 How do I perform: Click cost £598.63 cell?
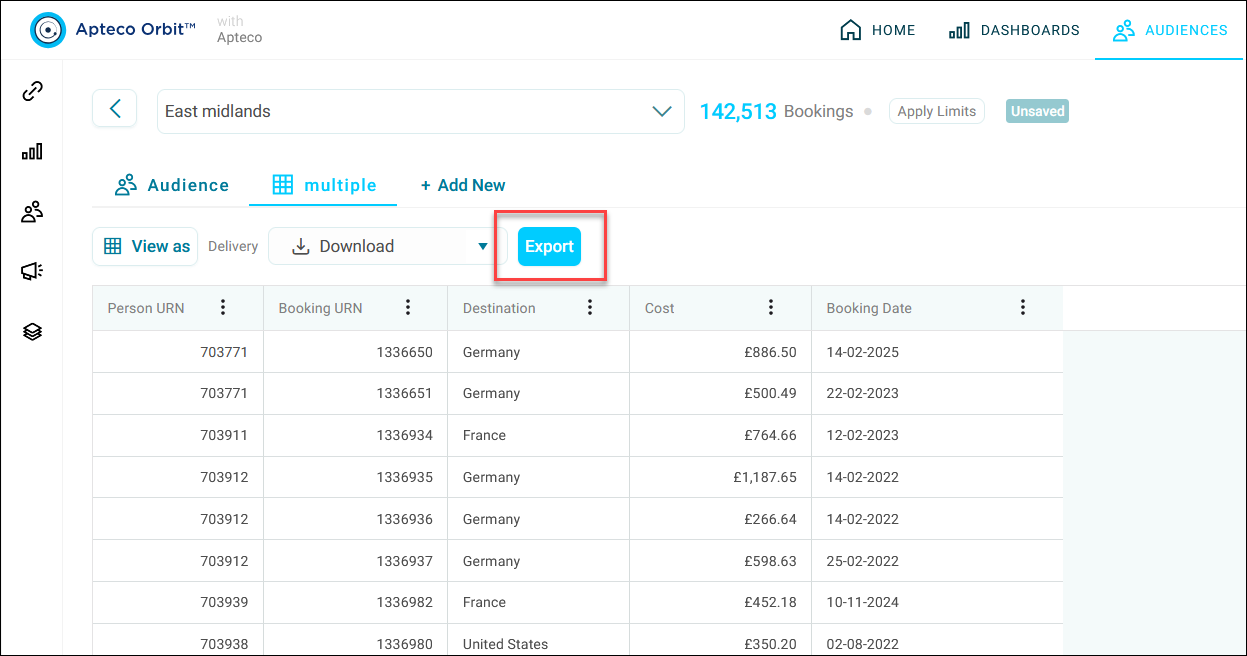tap(720, 561)
